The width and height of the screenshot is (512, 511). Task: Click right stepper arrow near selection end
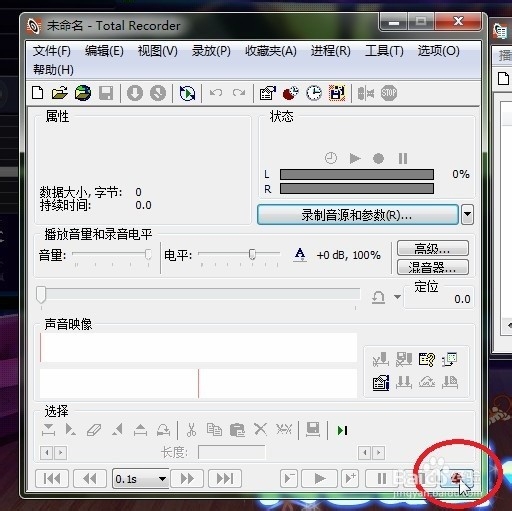coord(378,453)
